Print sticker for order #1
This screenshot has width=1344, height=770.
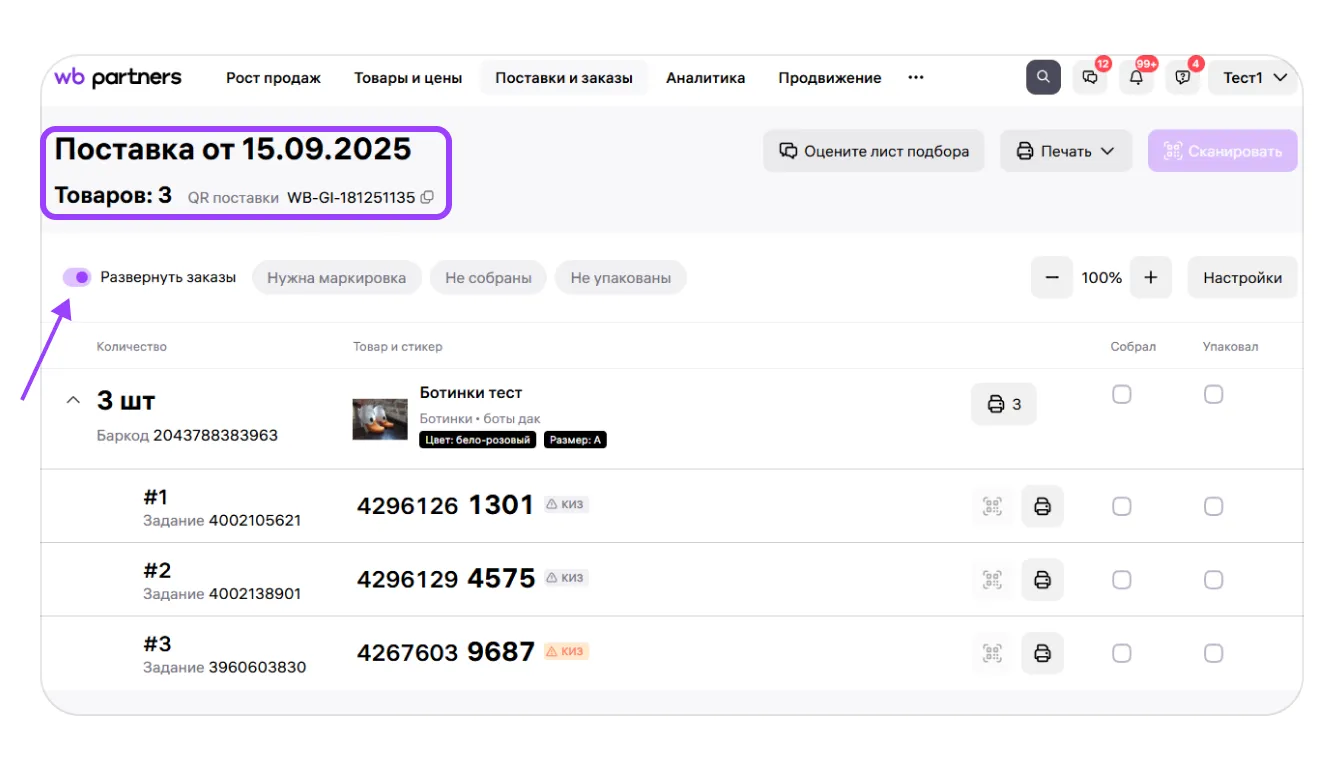1042,506
